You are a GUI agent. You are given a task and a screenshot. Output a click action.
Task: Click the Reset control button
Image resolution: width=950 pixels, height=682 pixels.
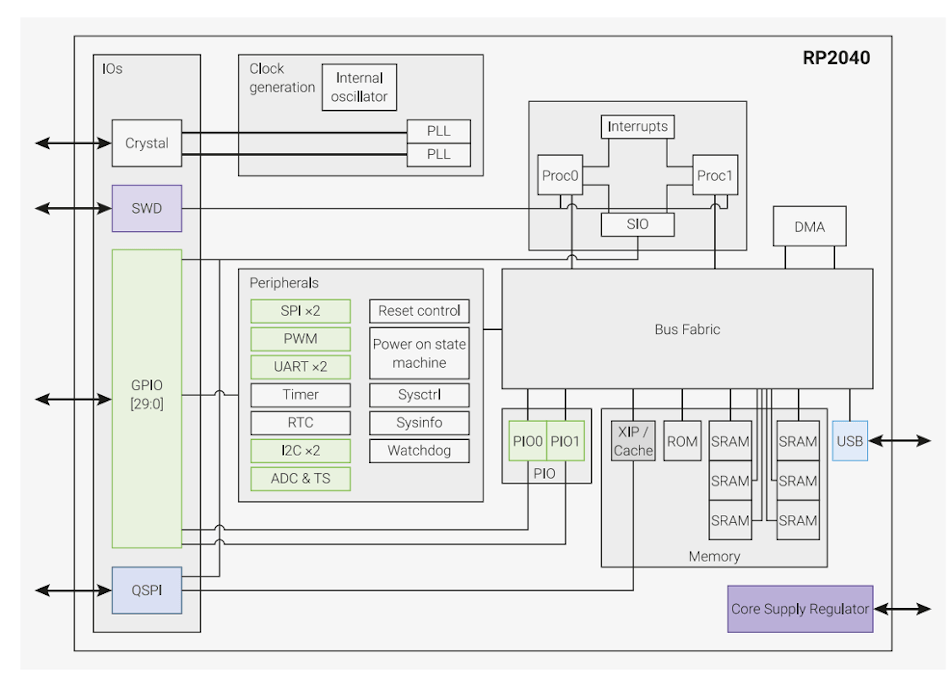419,311
